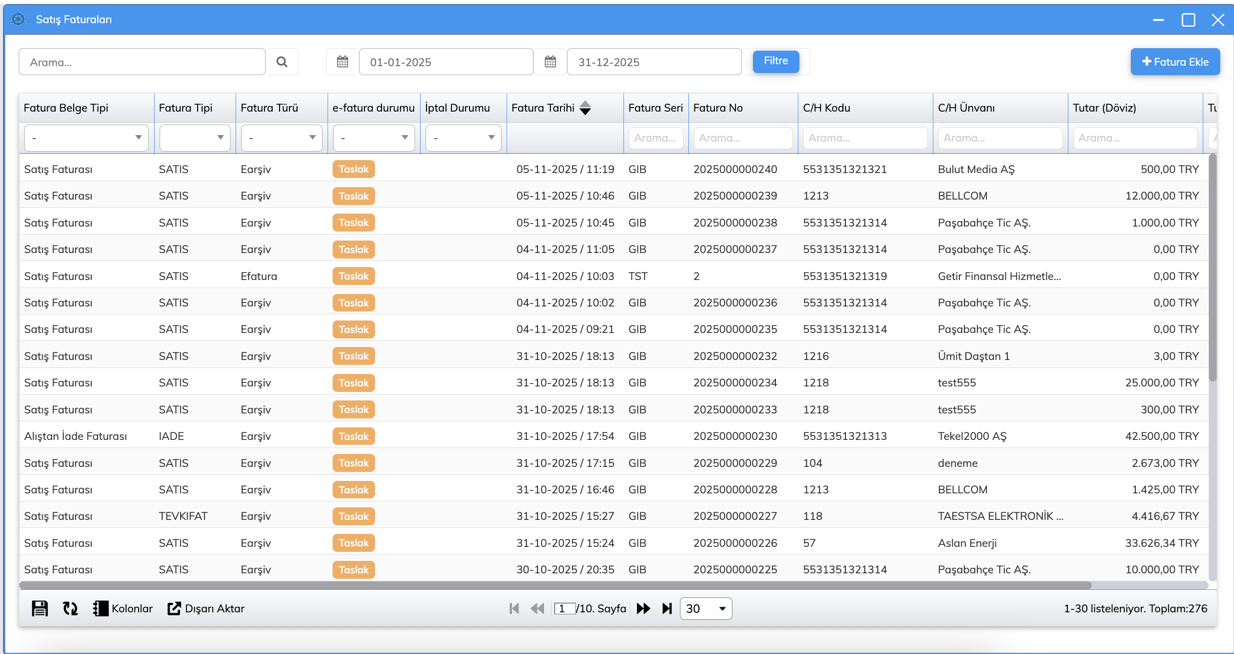Click the refresh icon in footer

70,608
